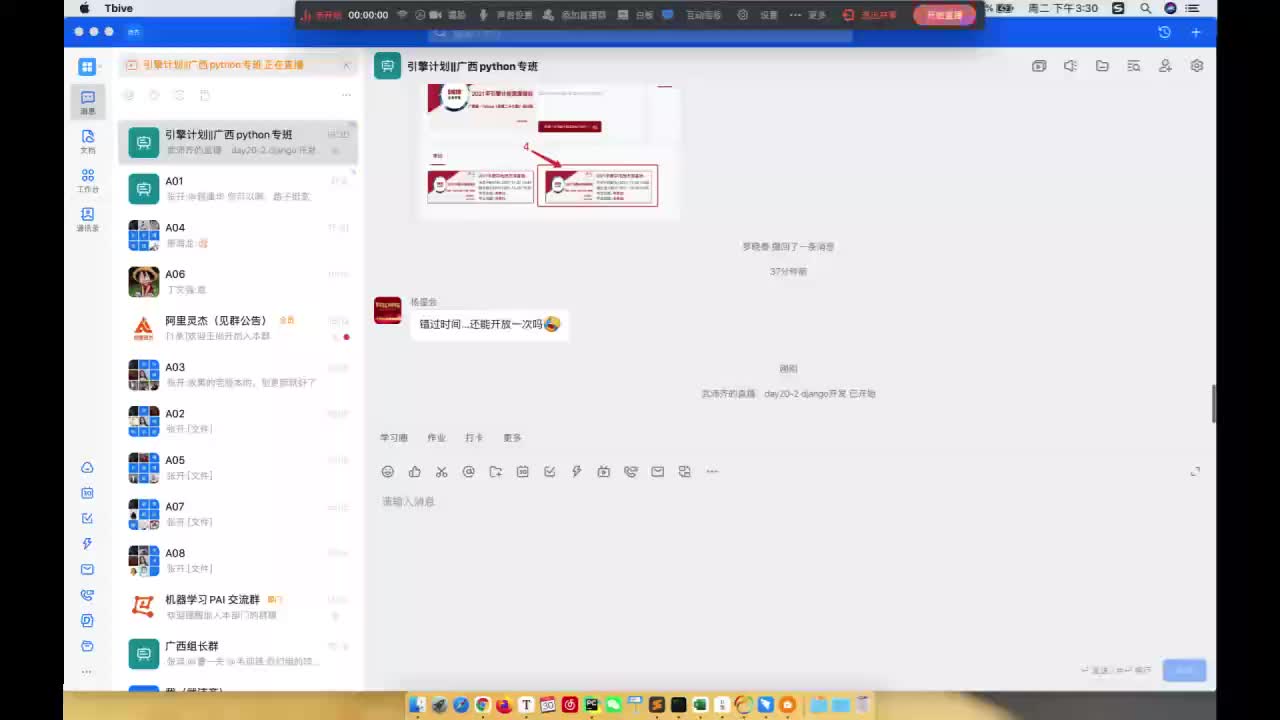Search chat history icon in chat header
This screenshot has height=720, width=1280.
[x=1134, y=66]
